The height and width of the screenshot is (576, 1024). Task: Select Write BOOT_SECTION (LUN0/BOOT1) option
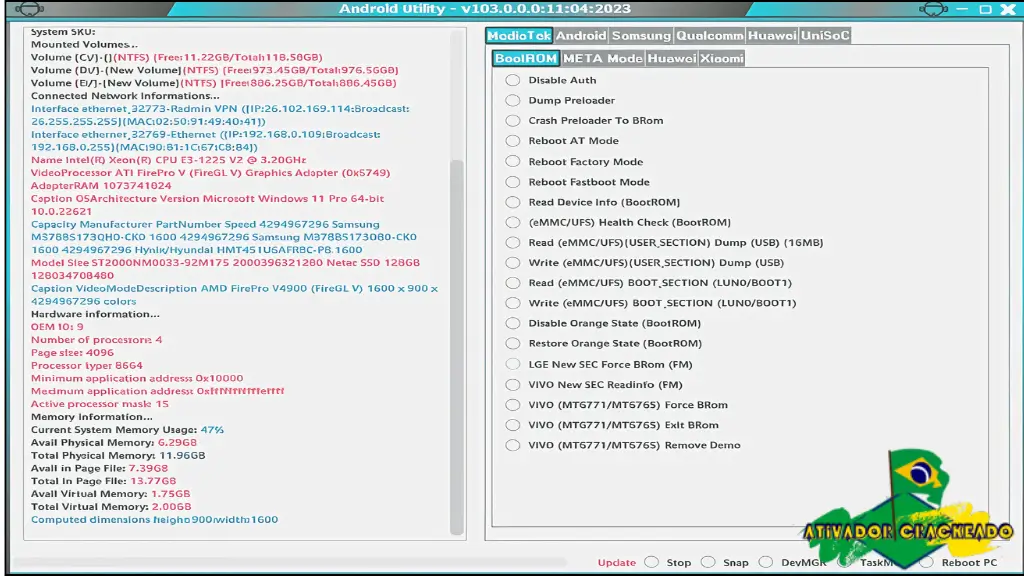(513, 303)
